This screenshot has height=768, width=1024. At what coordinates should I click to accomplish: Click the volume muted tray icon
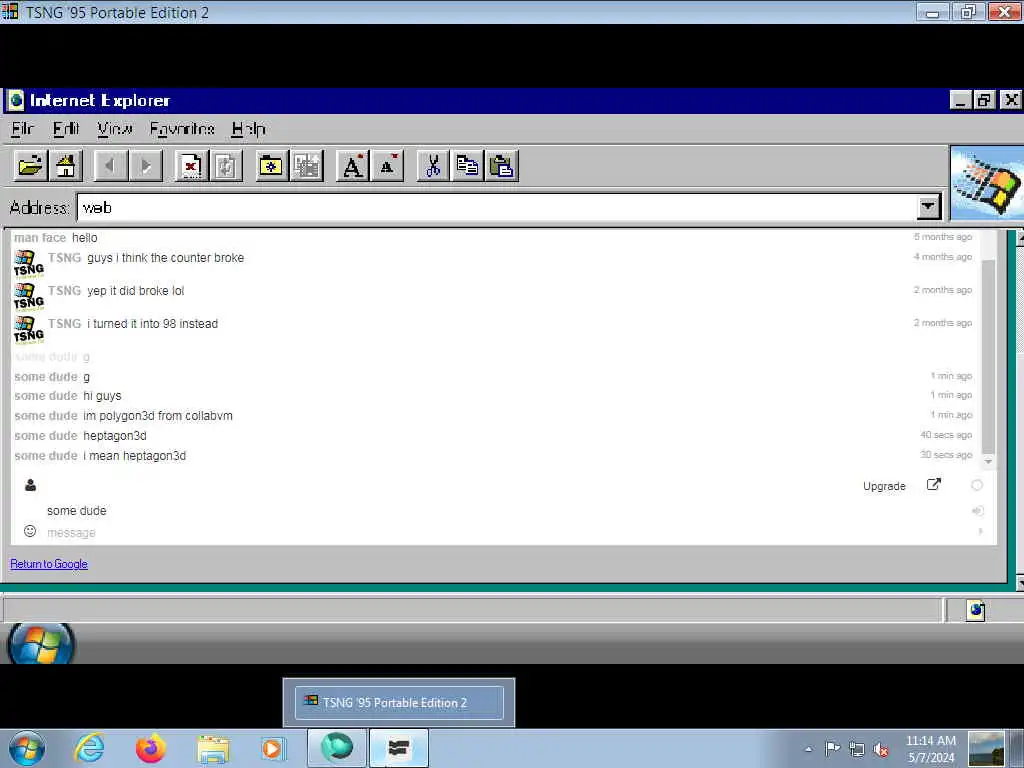point(881,750)
